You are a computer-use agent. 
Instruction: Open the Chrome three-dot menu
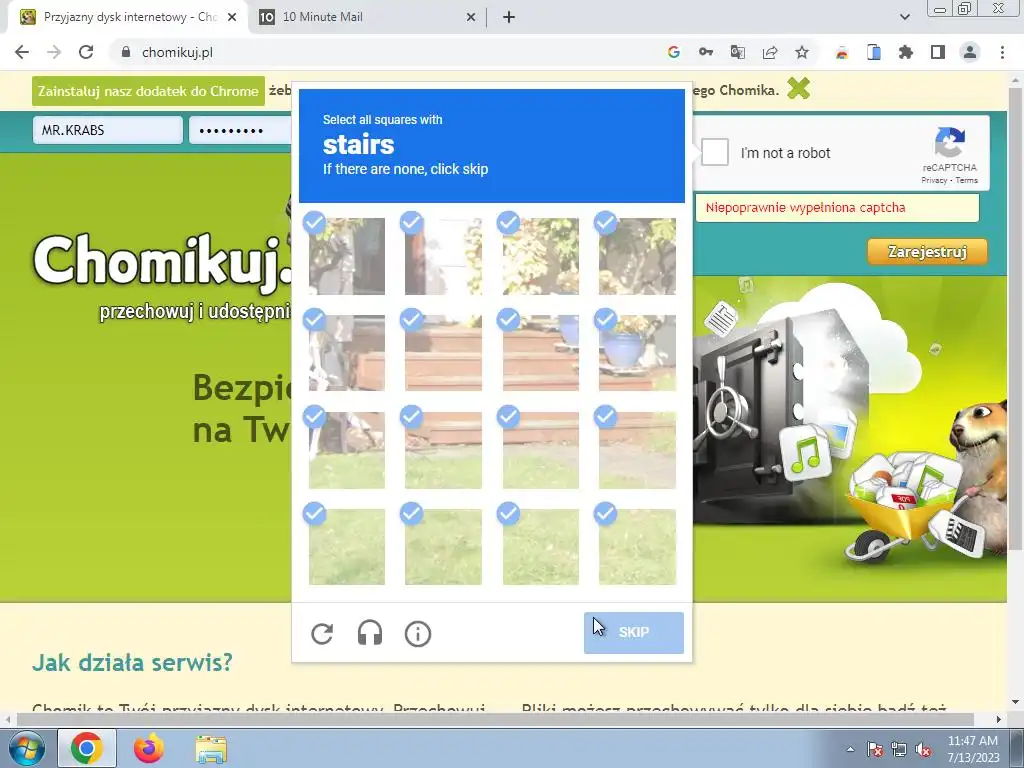pos(1002,52)
